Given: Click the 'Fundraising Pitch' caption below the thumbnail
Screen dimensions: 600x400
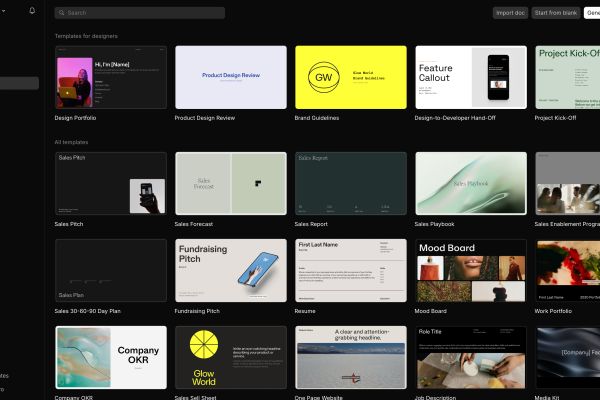Looking at the screenshot, I should 197,311.
